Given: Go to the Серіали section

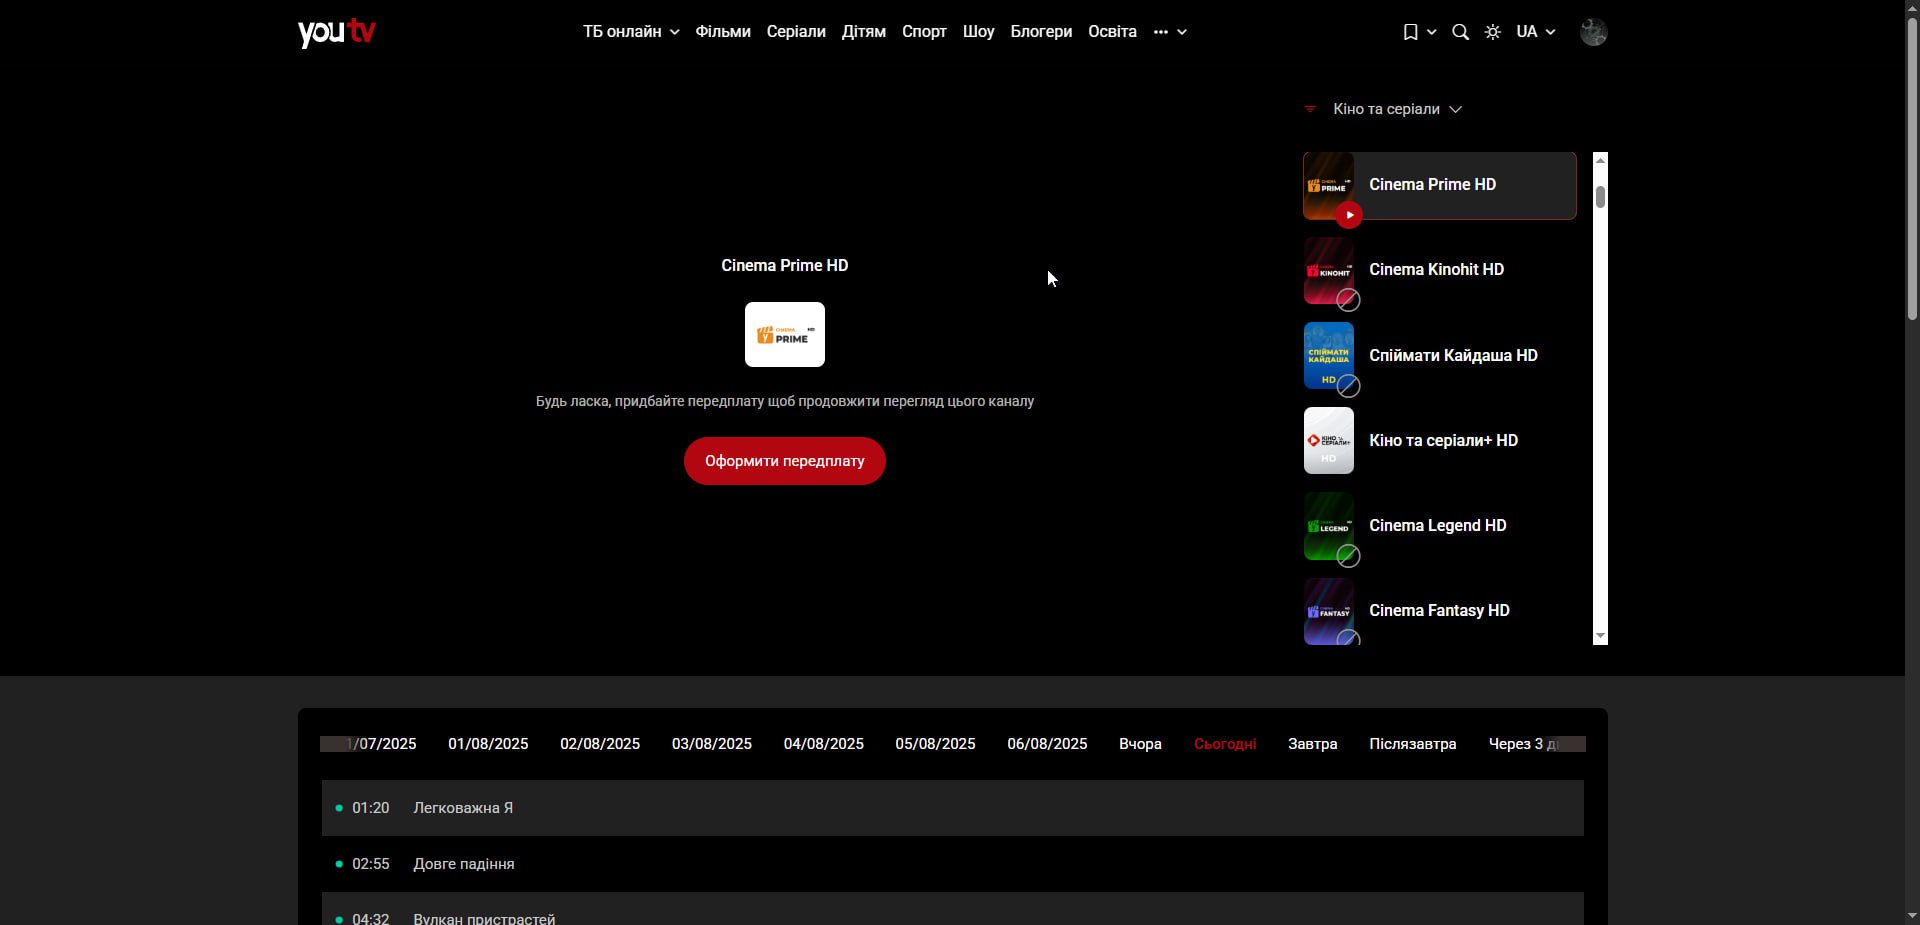Looking at the screenshot, I should pyautogui.click(x=796, y=32).
